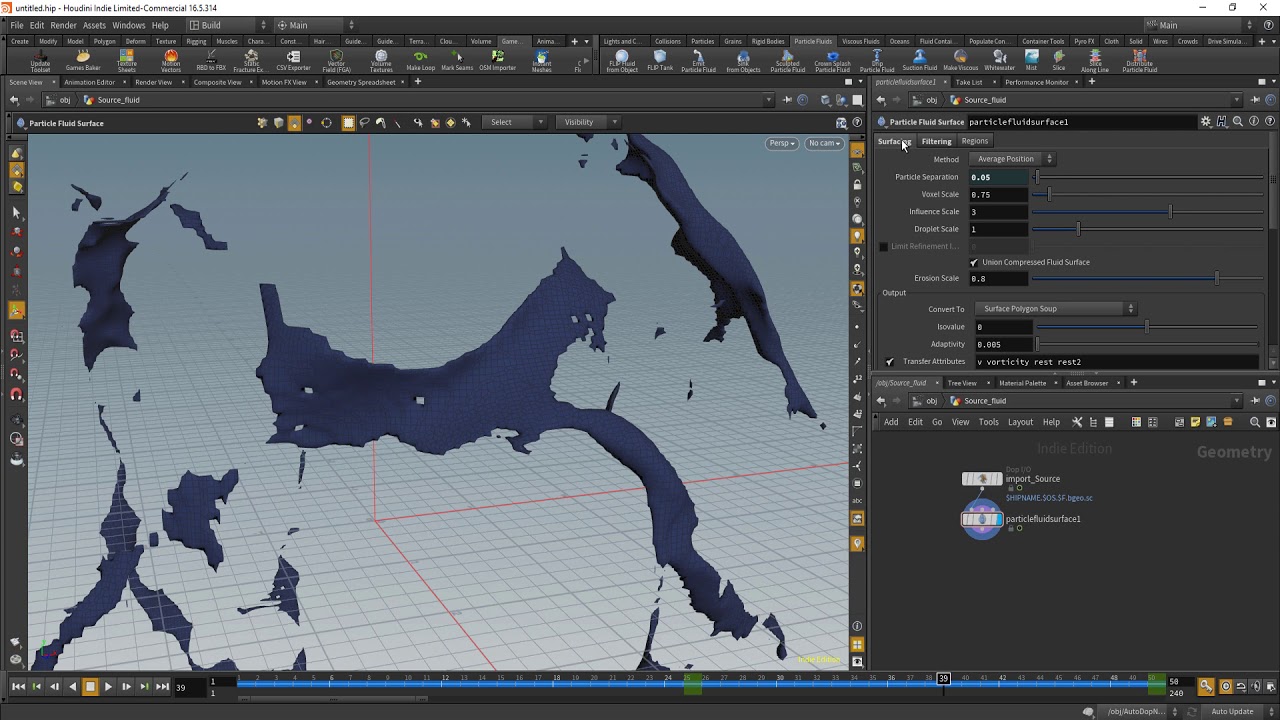Click the FLIP Tank shelf tool
The width and height of the screenshot is (1280, 720).
point(660,61)
